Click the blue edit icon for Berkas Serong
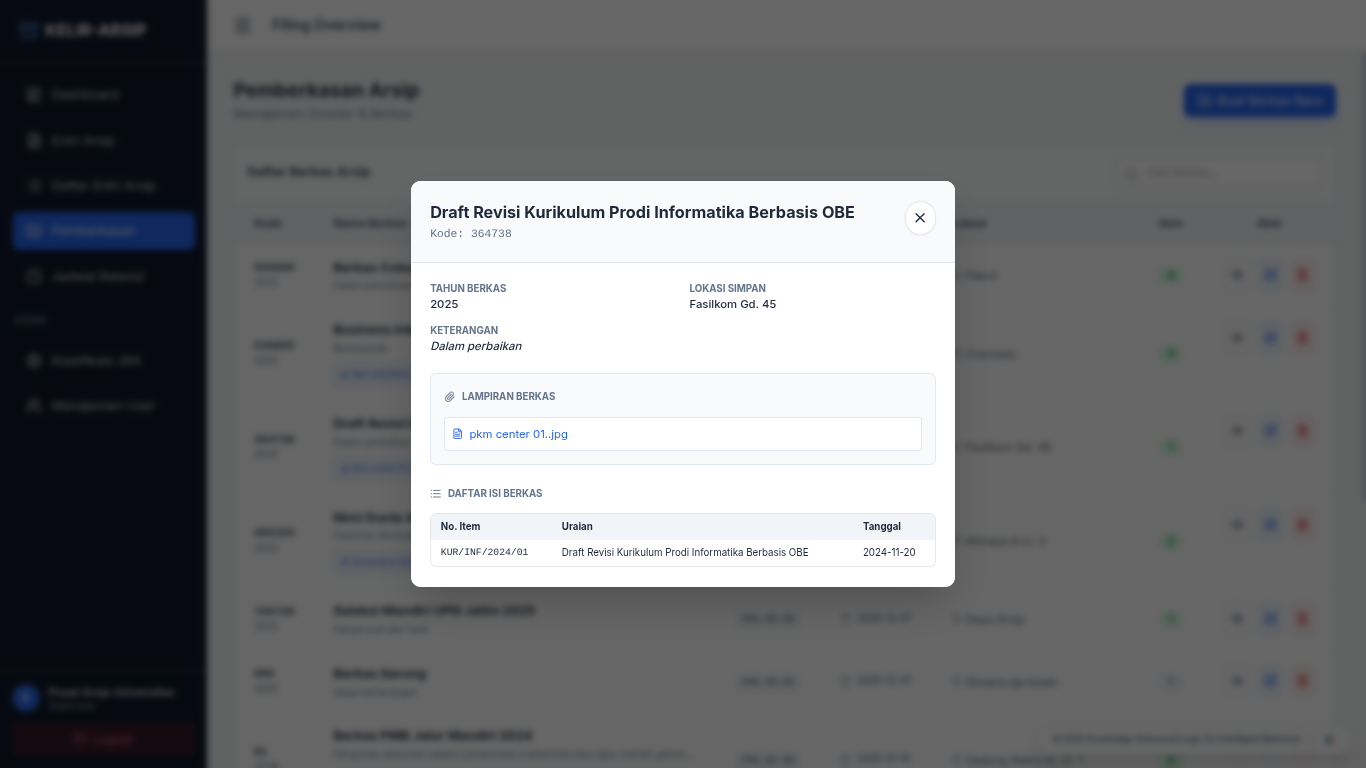The height and width of the screenshot is (768, 1366). tap(1270, 682)
